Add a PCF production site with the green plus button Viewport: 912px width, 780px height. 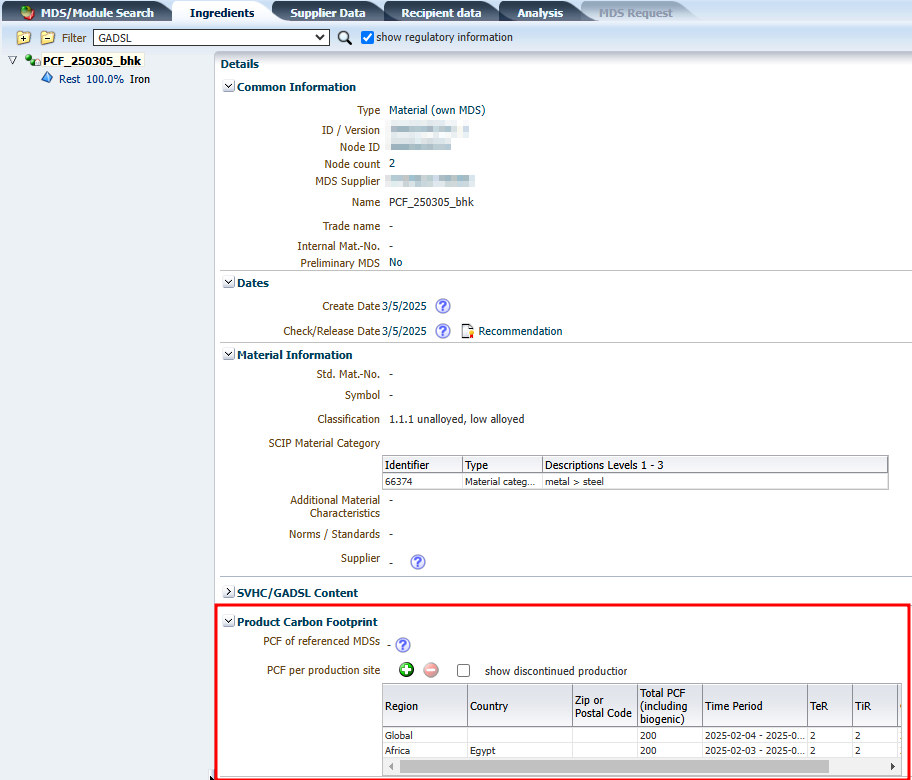coord(406,670)
